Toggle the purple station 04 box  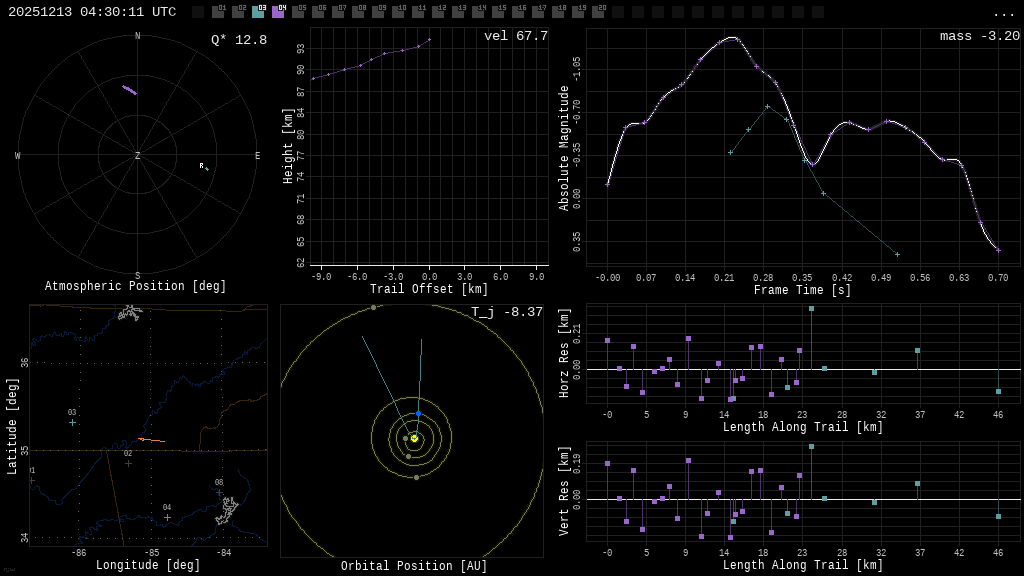tap(278, 12)
